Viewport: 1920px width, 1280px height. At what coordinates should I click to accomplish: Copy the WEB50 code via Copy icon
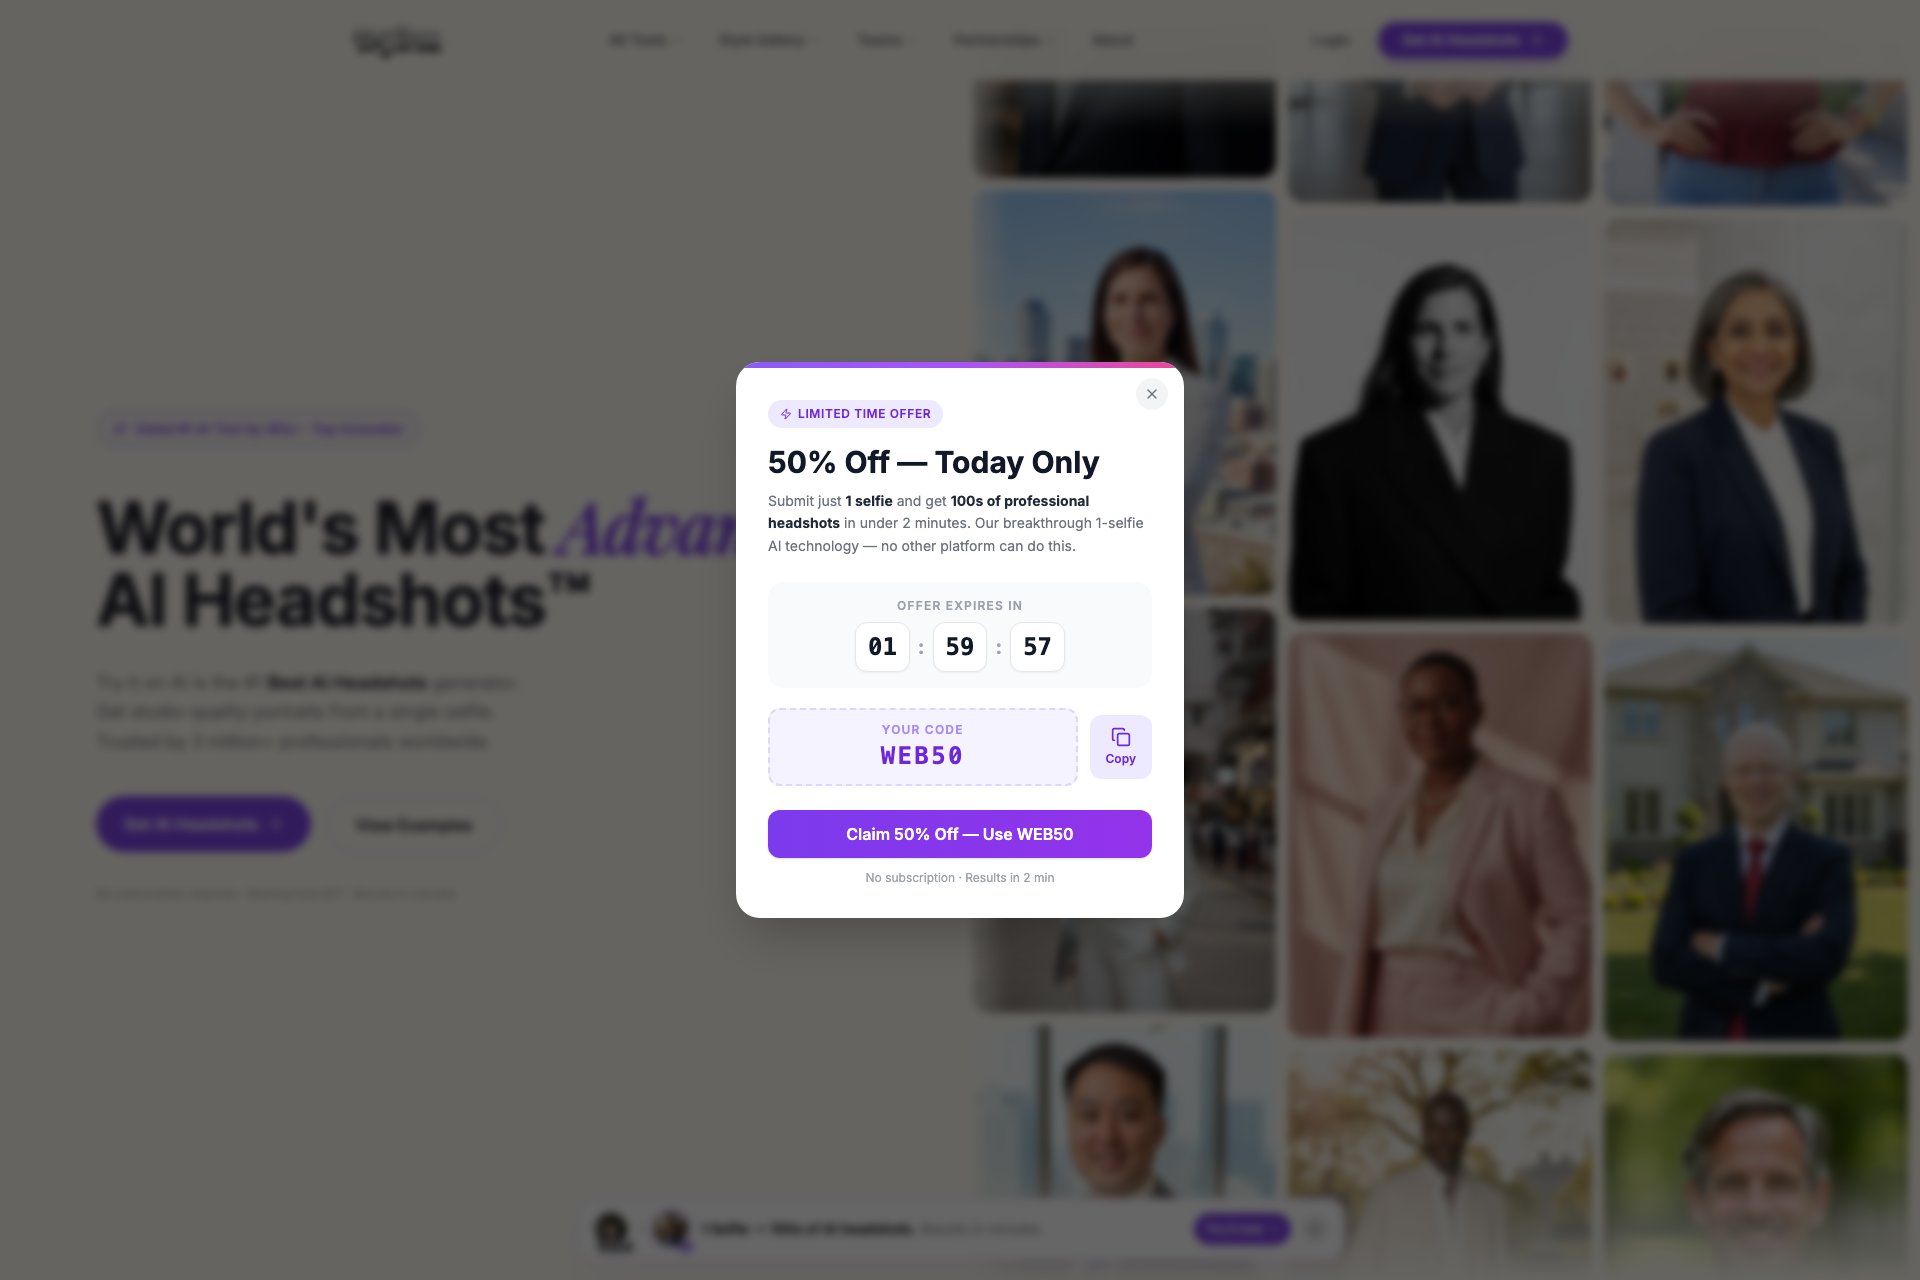(1120, 746)
